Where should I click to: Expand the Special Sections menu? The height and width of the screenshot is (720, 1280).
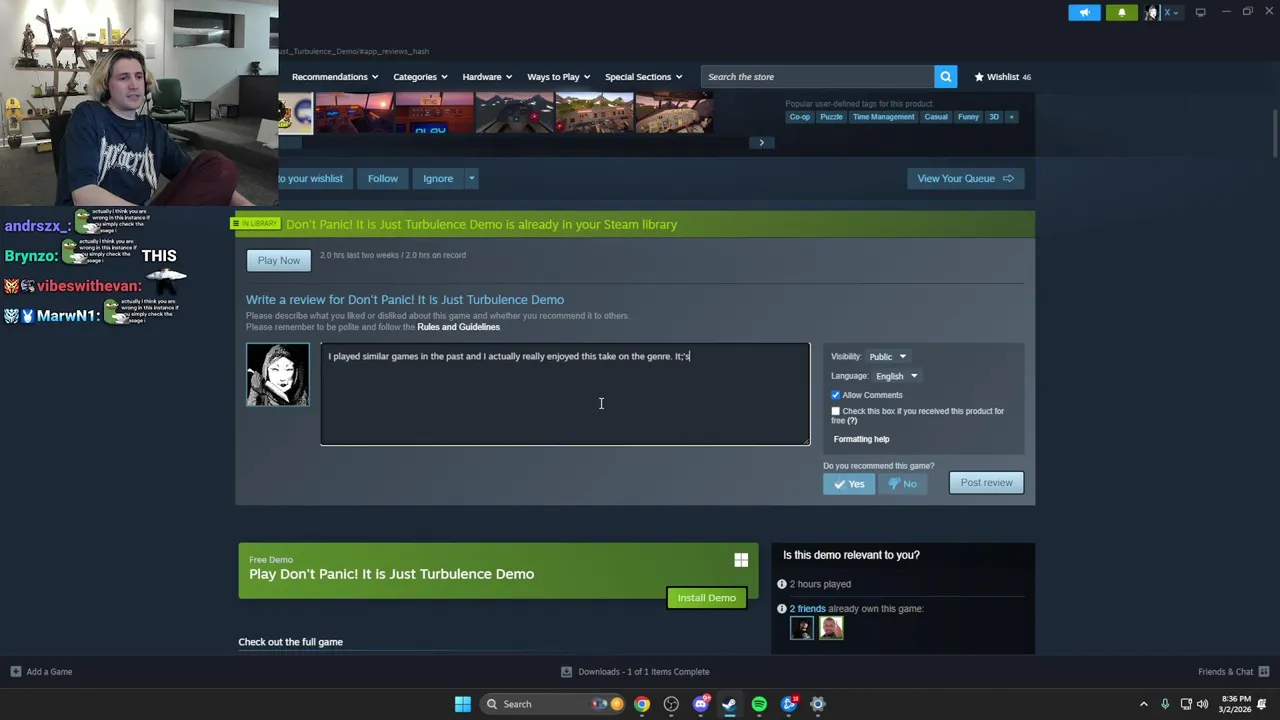pos(643,77)
